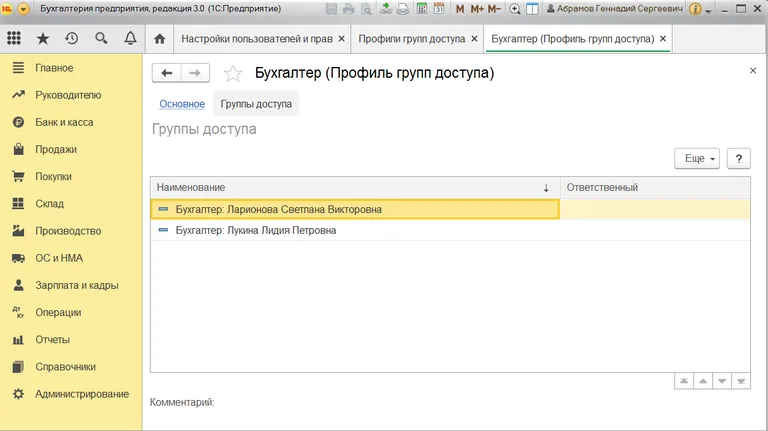Click the search magnifier icon

pyautogui.click(x=101, y=39)
